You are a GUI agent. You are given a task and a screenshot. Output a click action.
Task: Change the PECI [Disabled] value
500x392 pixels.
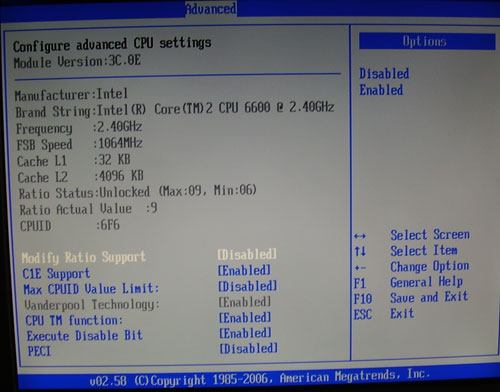(249, 349)
